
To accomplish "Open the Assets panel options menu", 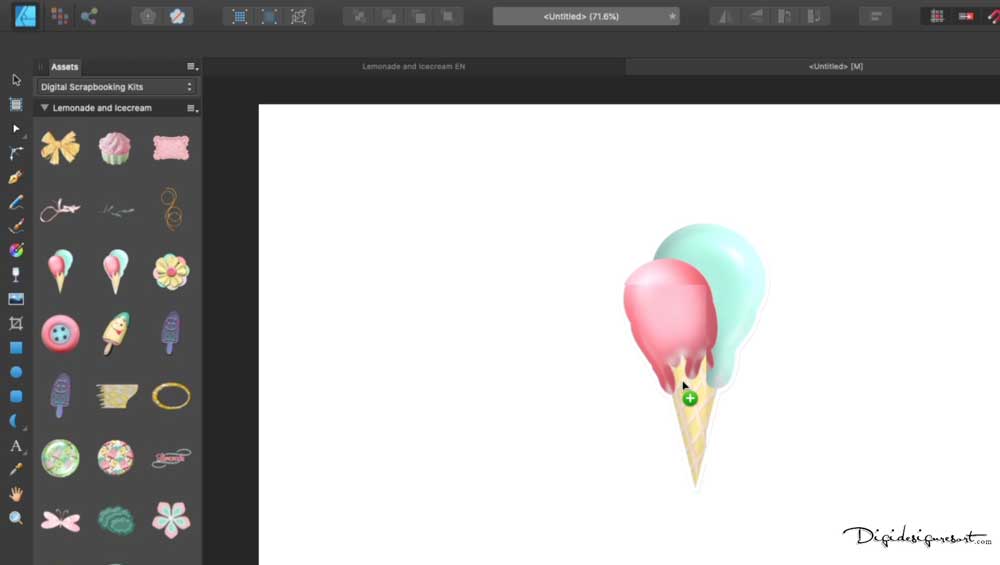I will point(192,66).
